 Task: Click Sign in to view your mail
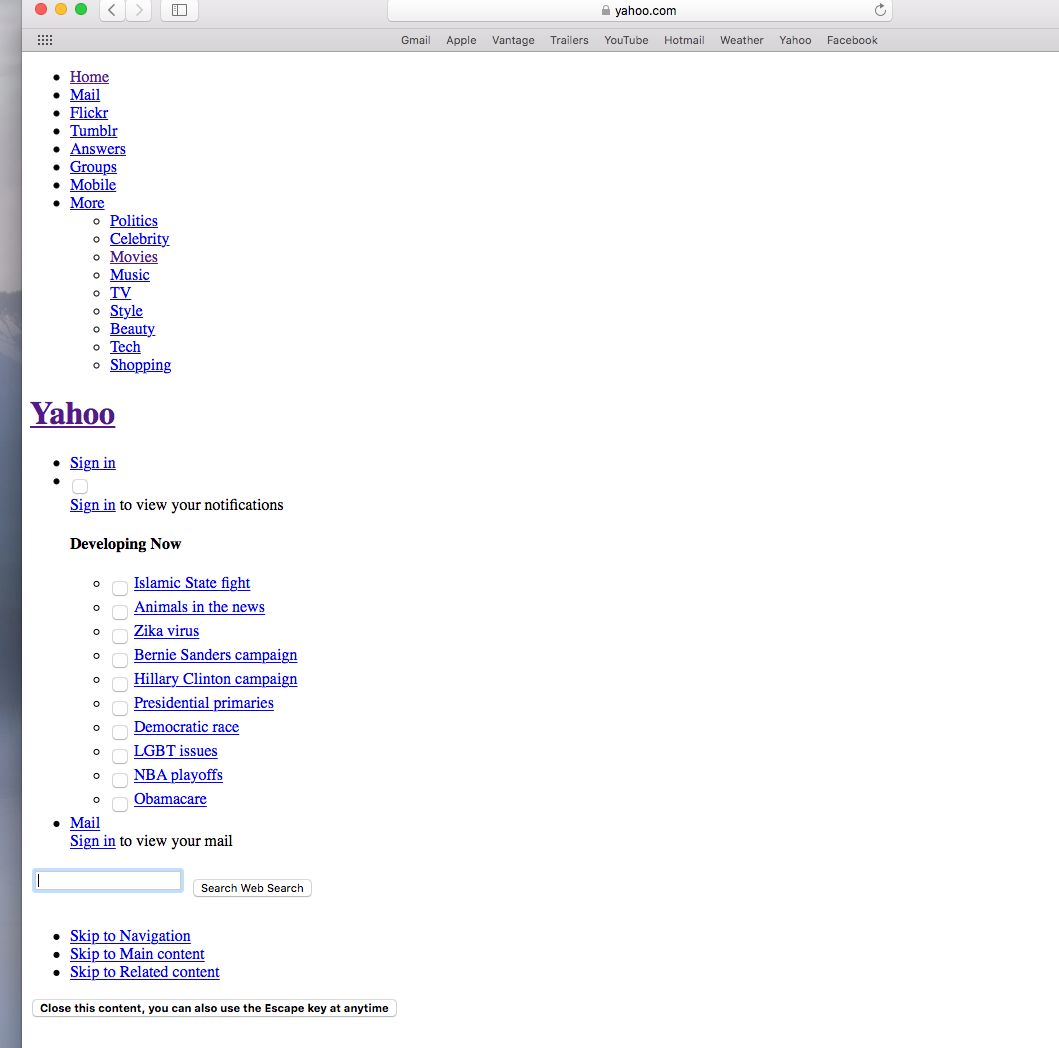tap(93, 841)
